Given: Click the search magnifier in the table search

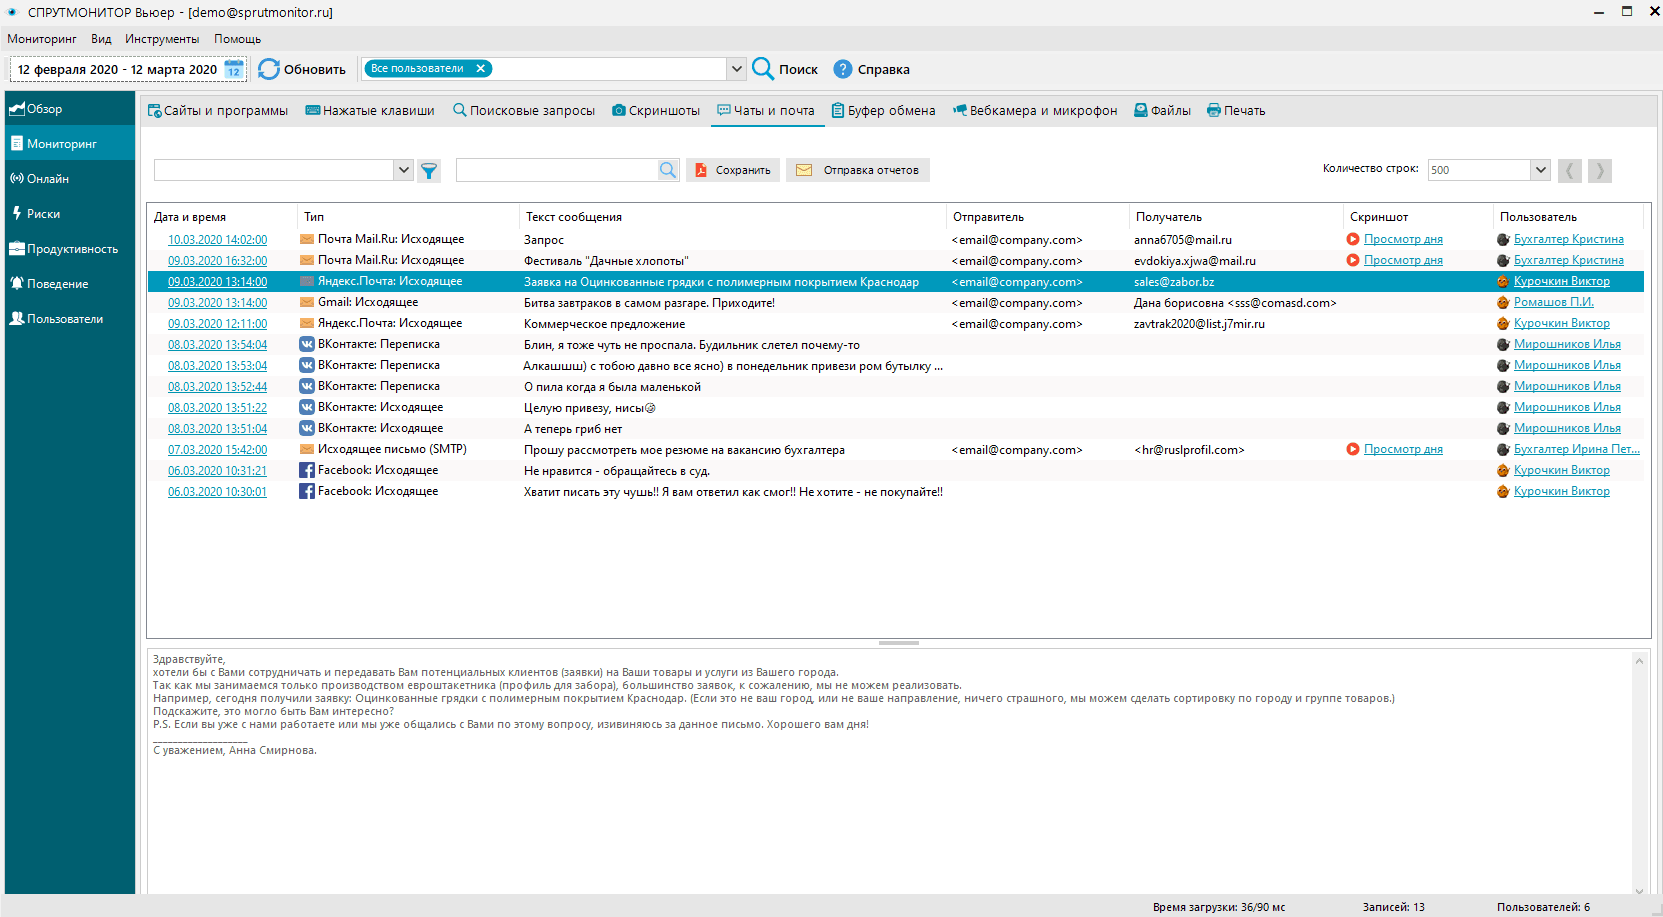Looking at the screenshot, I should pos(668,170).
